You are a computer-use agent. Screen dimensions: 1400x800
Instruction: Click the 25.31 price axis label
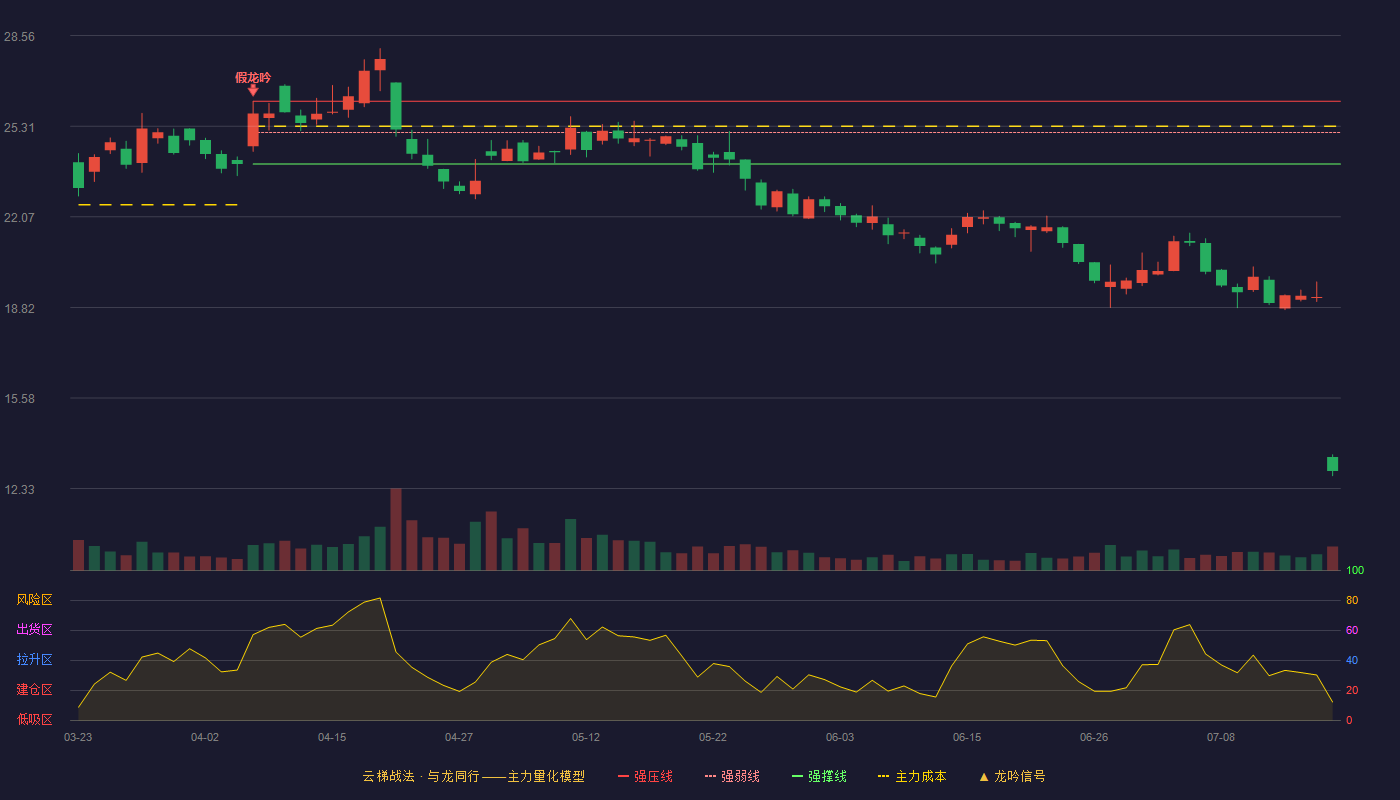point(19,127)
